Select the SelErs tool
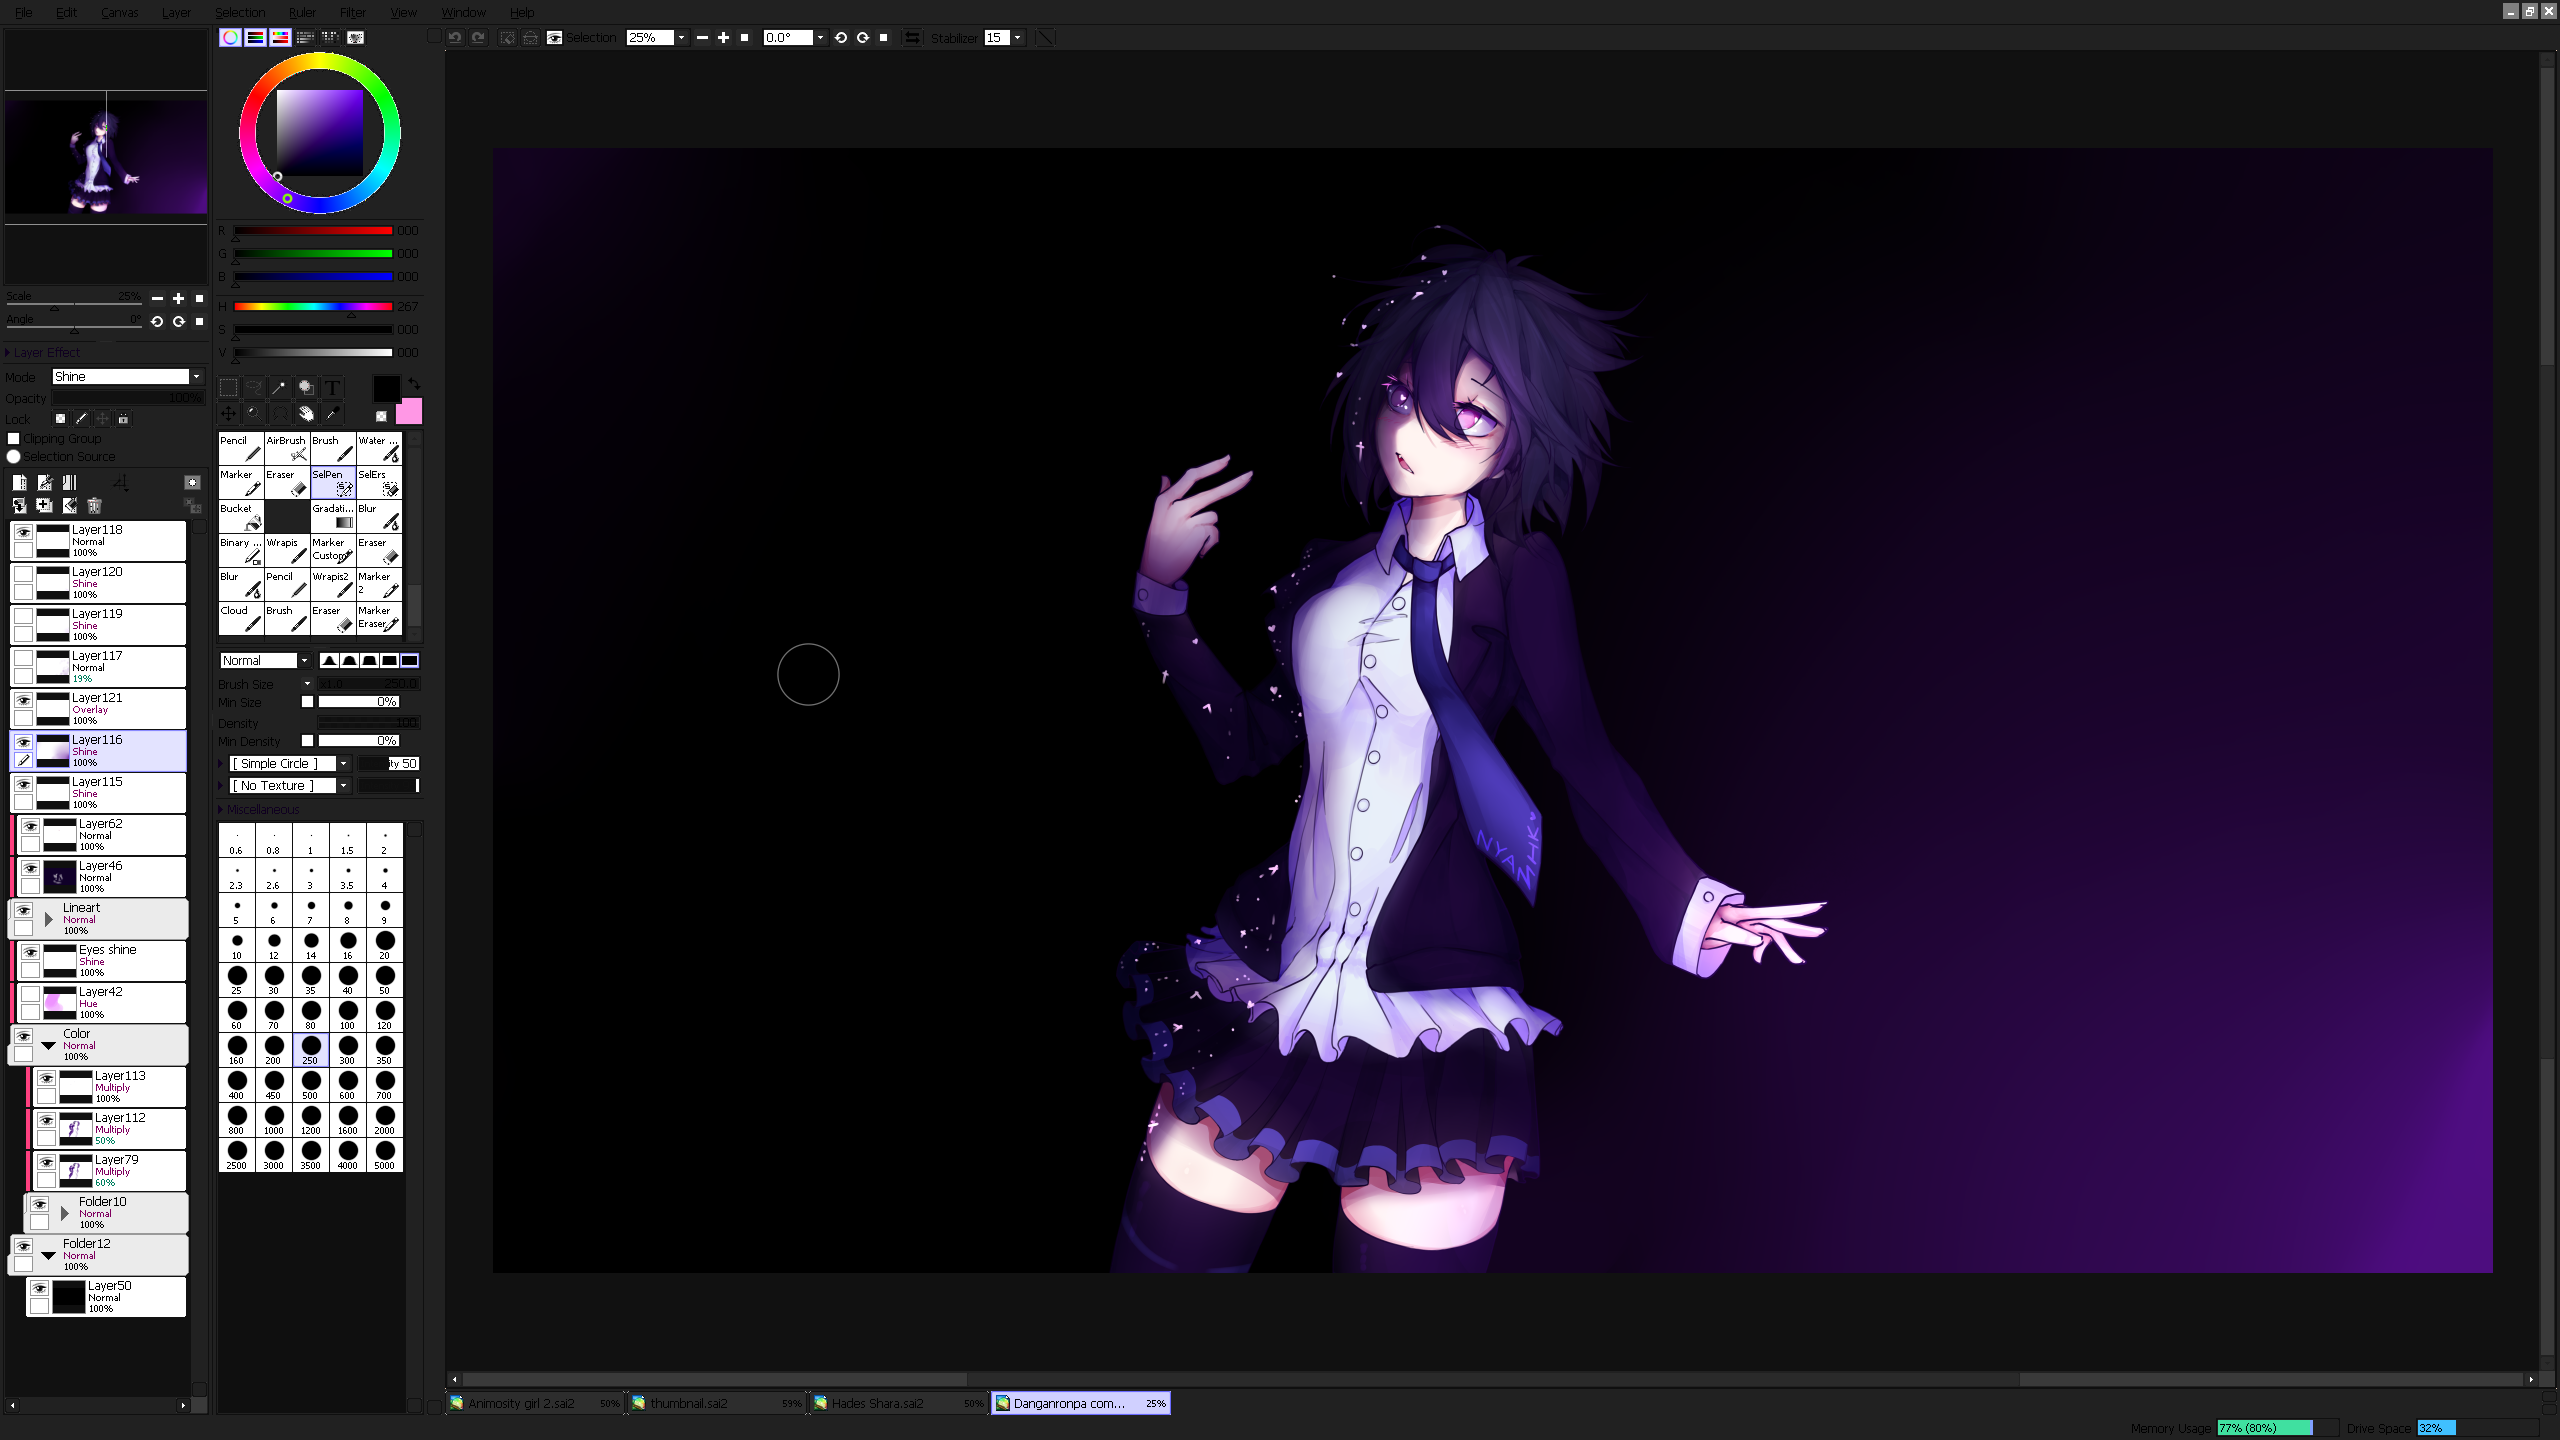This screenshot has width=2560, height=1440. (379, 482)
